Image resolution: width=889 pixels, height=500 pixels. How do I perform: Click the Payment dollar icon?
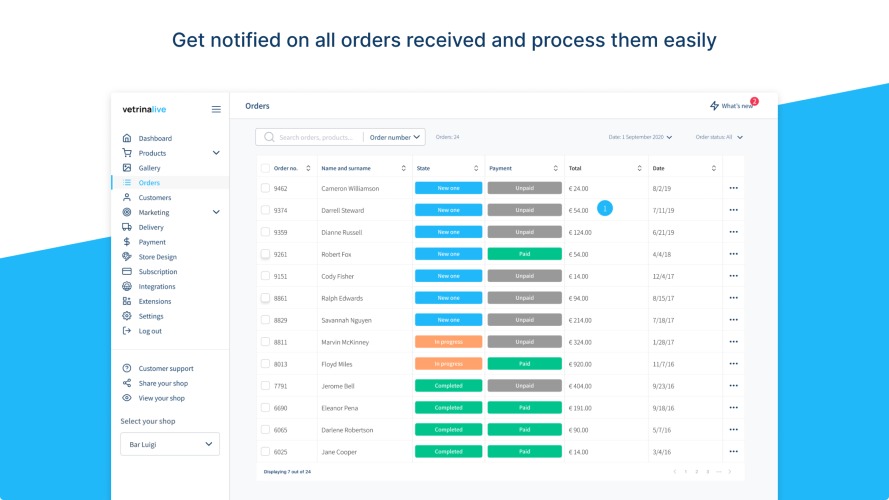127,241
